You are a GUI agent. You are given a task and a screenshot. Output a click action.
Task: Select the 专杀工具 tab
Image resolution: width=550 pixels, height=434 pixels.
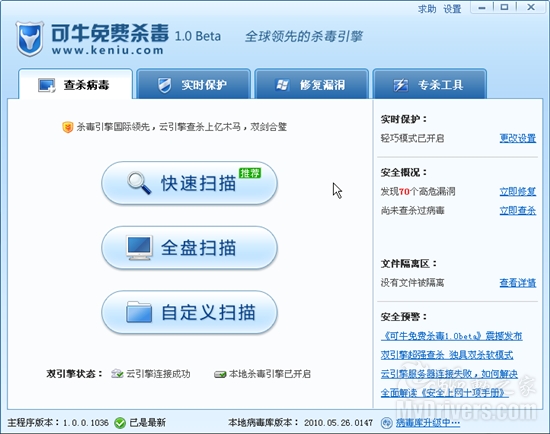(x=430, y=84)
